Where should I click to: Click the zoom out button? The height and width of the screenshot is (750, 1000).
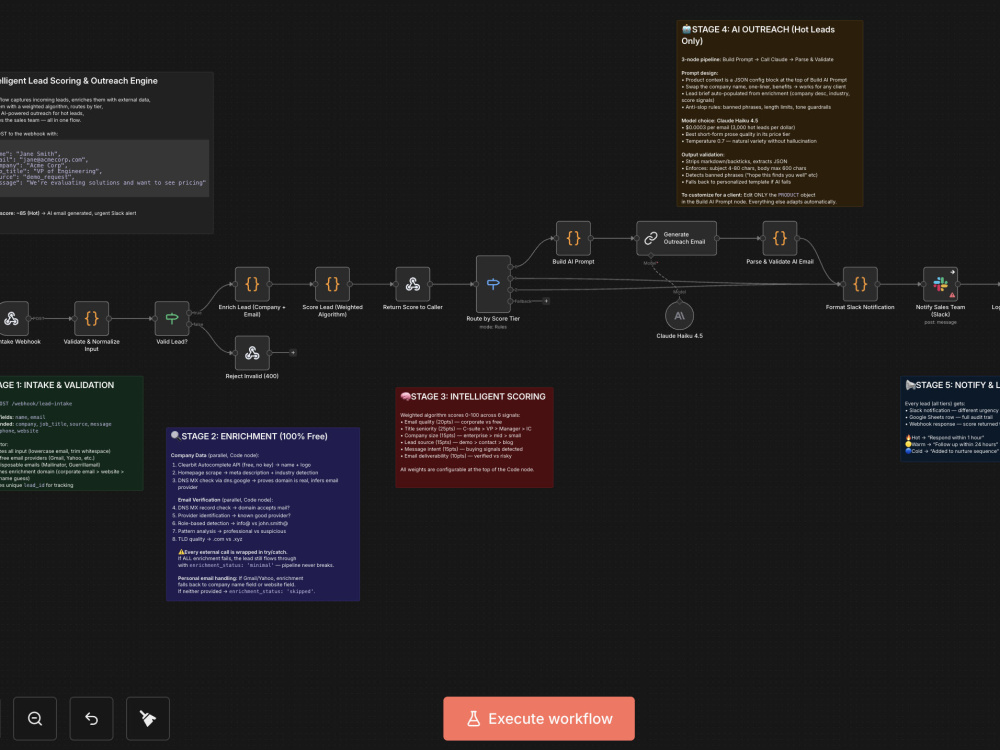click(x=35, y=719)
